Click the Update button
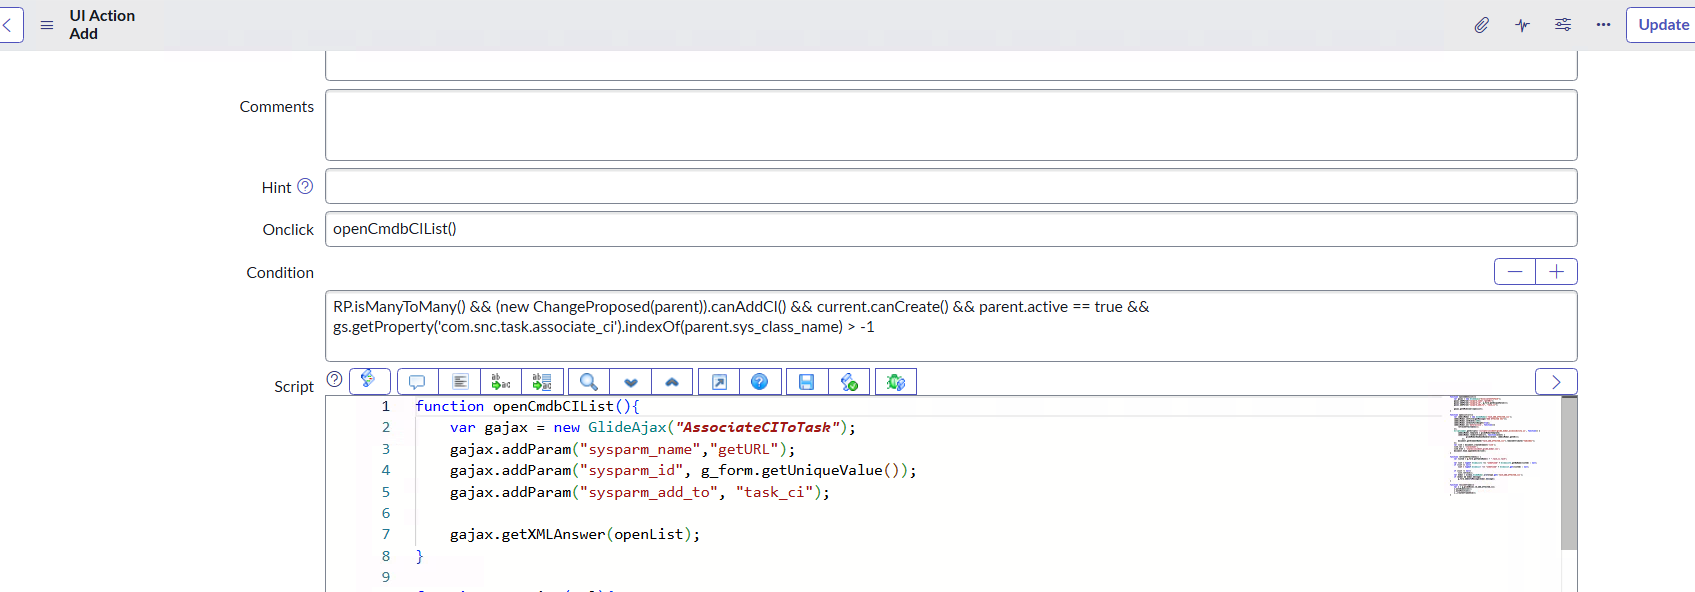Screen dimensions: 1695x592 (x=1662, y=25)
